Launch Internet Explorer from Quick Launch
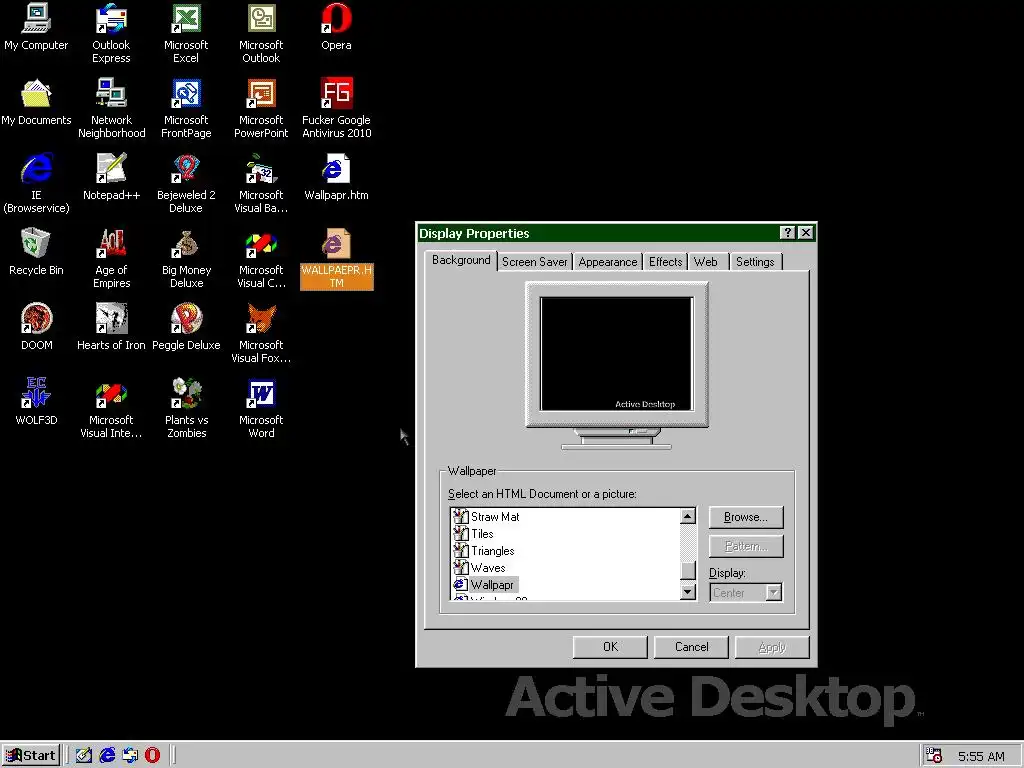1024x768 pixels. 107,756
